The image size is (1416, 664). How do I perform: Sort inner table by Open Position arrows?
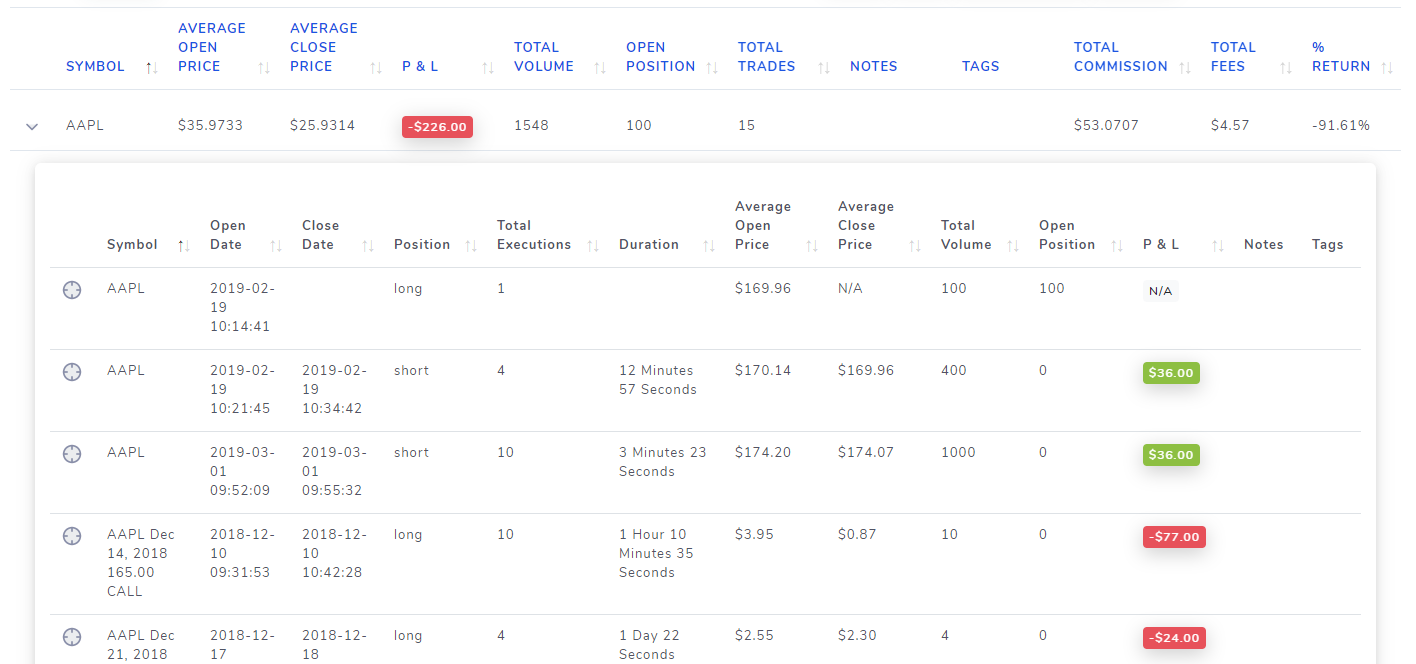(x=1116, y=245)
